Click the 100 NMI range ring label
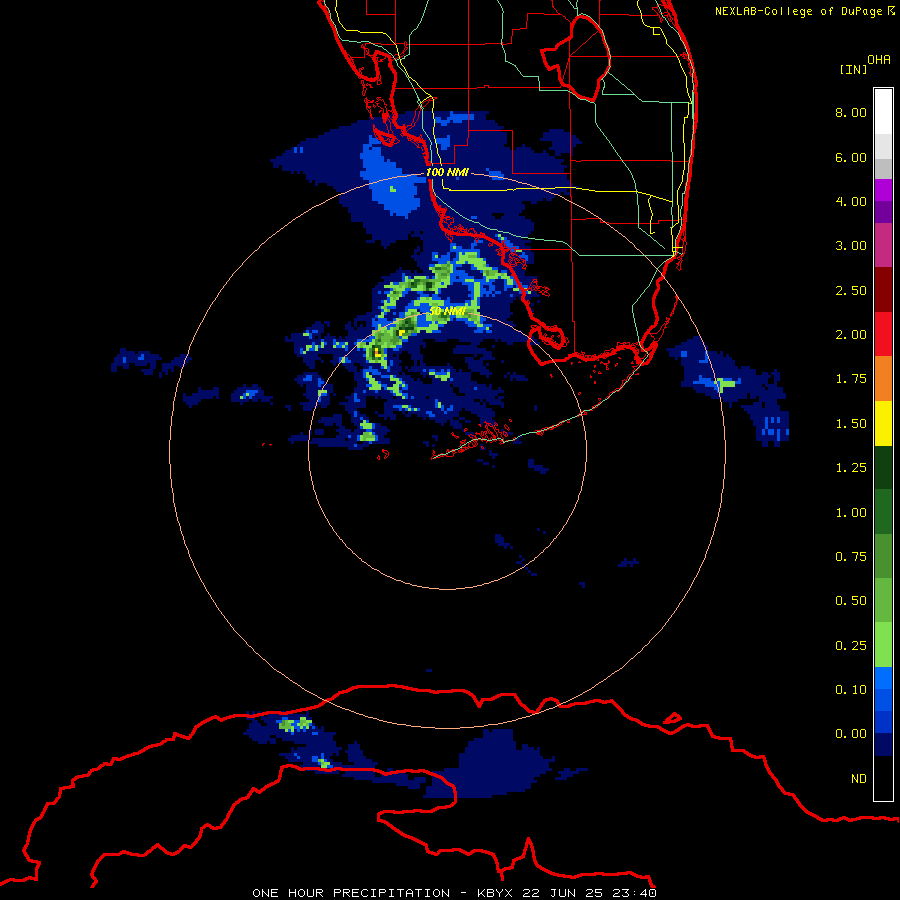The height and width of the screenshot is (900, 900). coord(447,172)
